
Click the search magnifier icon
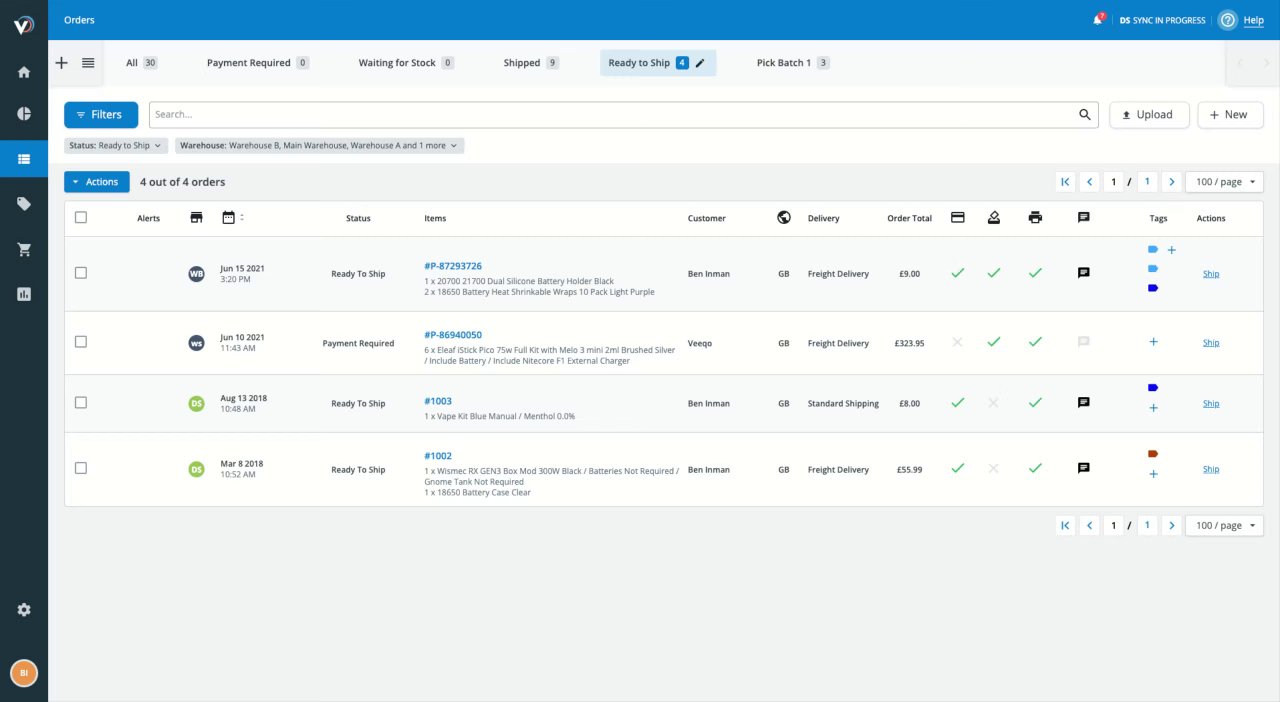pyautogui.click(x=1085, y=115)
